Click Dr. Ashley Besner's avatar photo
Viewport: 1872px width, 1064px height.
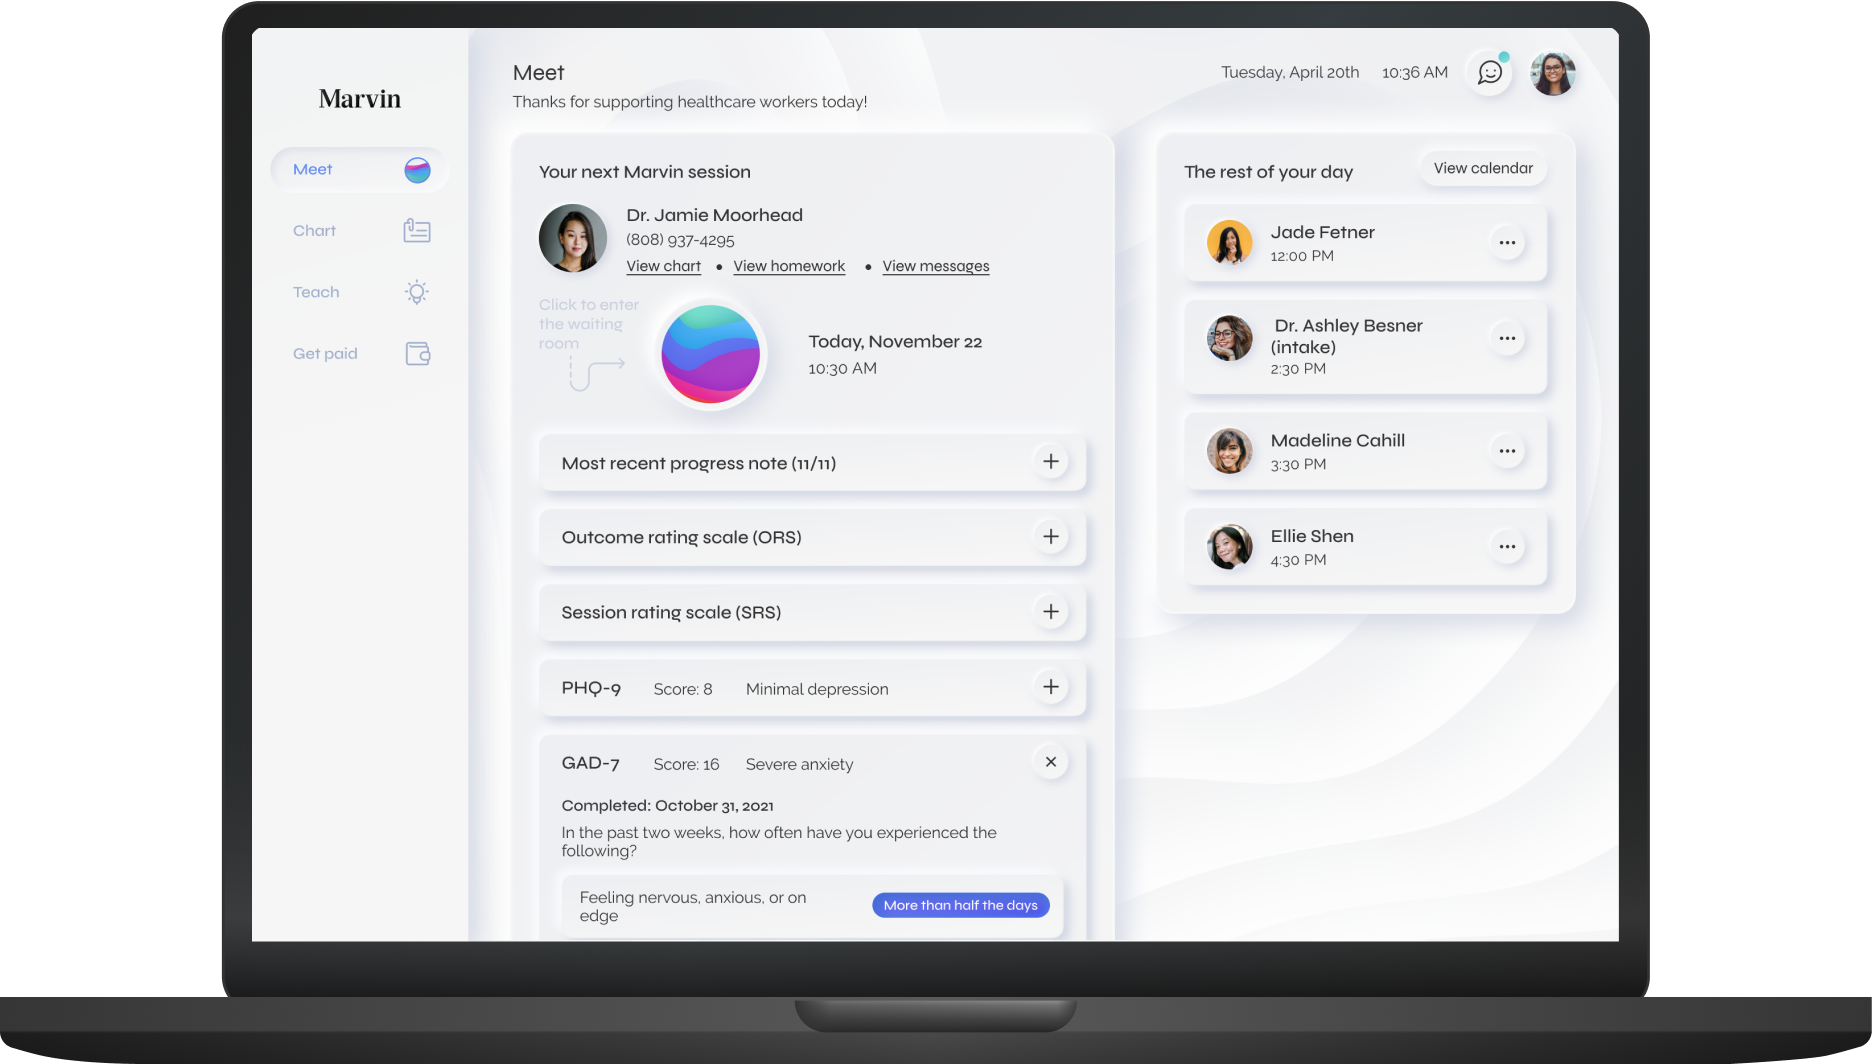[1230, 338]
